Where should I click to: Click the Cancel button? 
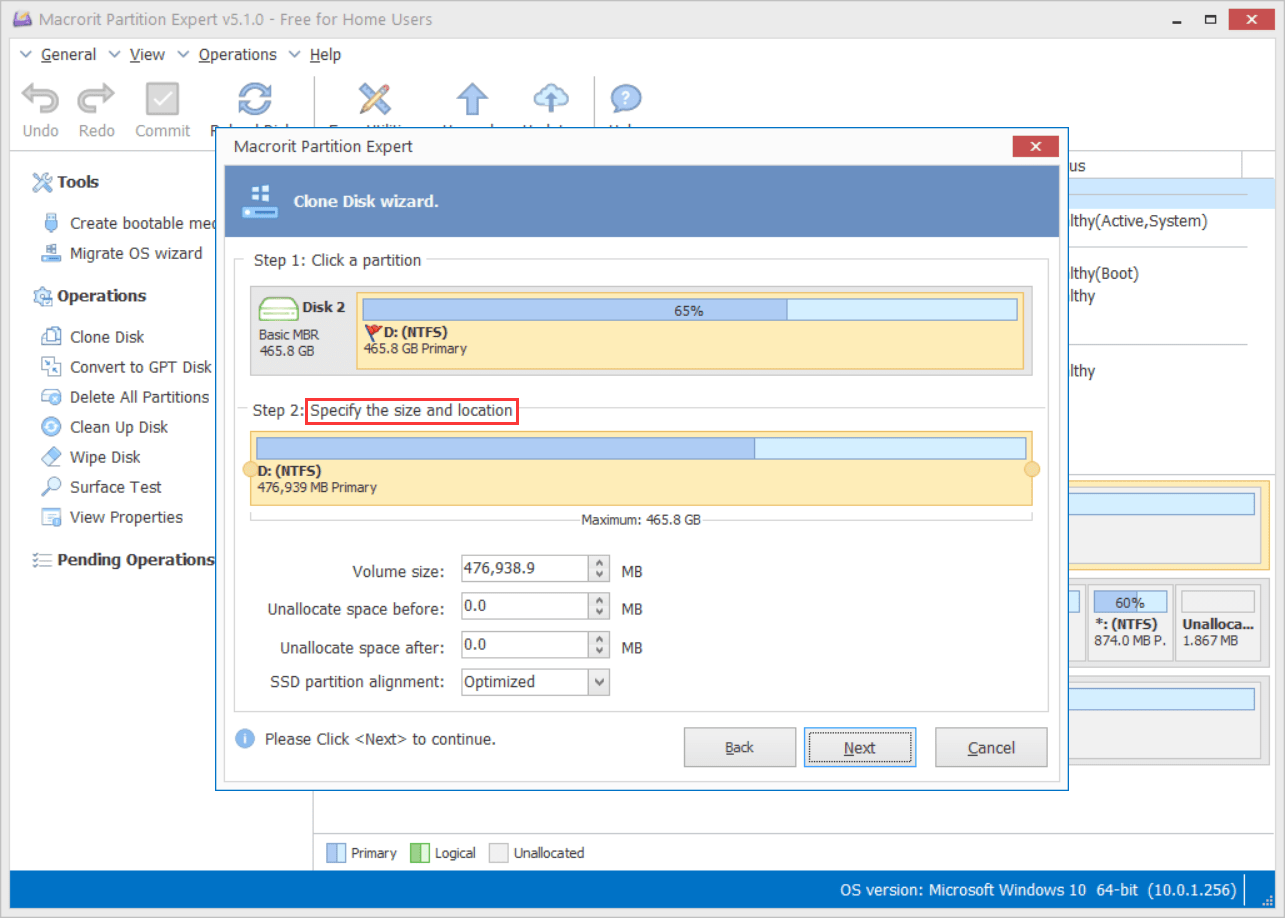point(991,747)
